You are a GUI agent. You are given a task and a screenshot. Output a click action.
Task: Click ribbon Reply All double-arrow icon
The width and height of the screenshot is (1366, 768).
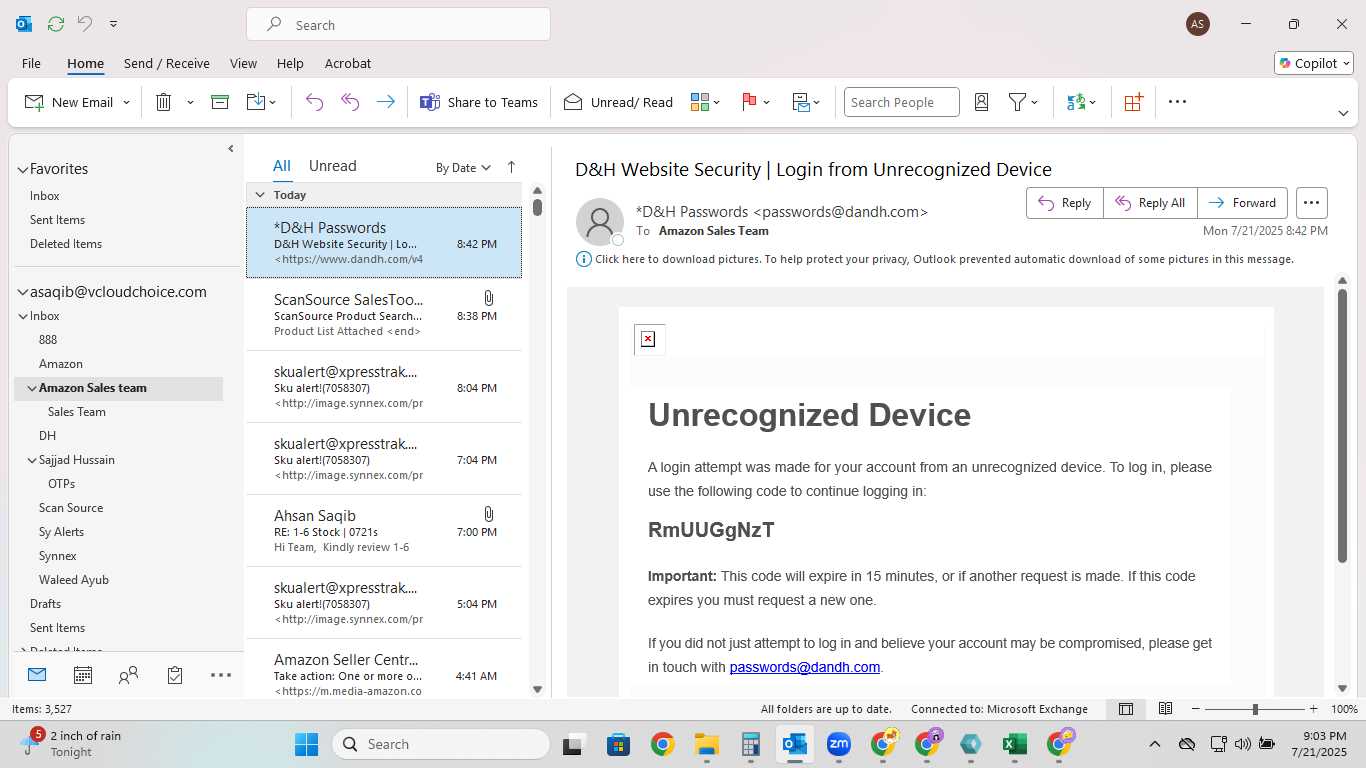pyautogui.click(x=350, y=102)
